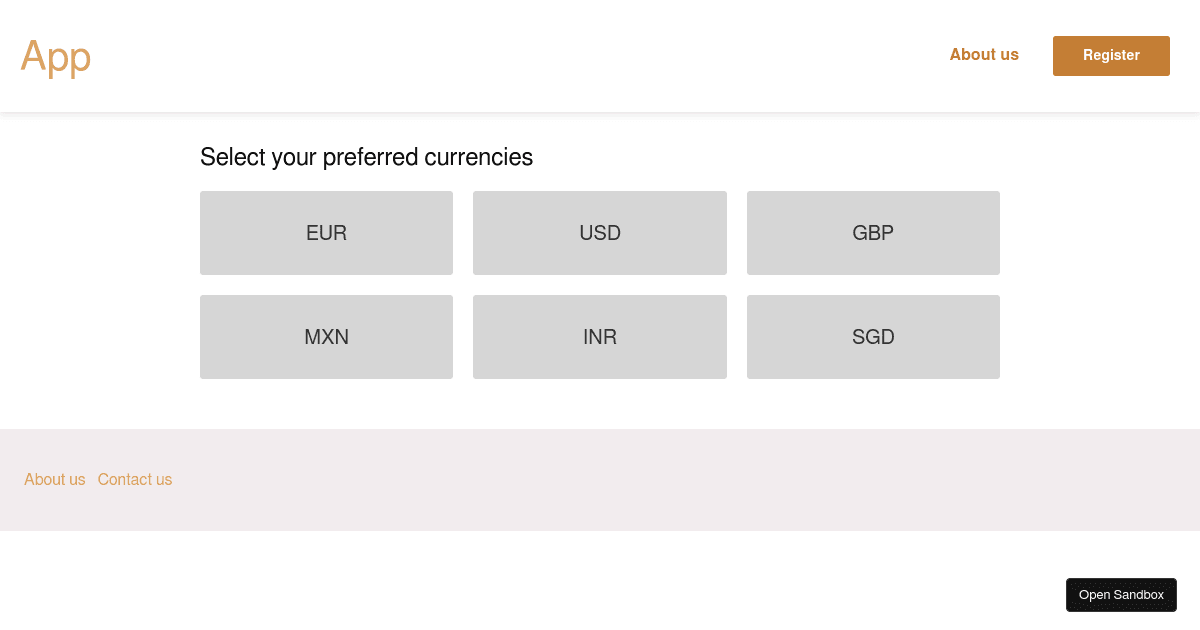This screenshot has height=630, width=1200.
Task: Toggle the Indian rupee currency tile
Action: pos(600,337)
